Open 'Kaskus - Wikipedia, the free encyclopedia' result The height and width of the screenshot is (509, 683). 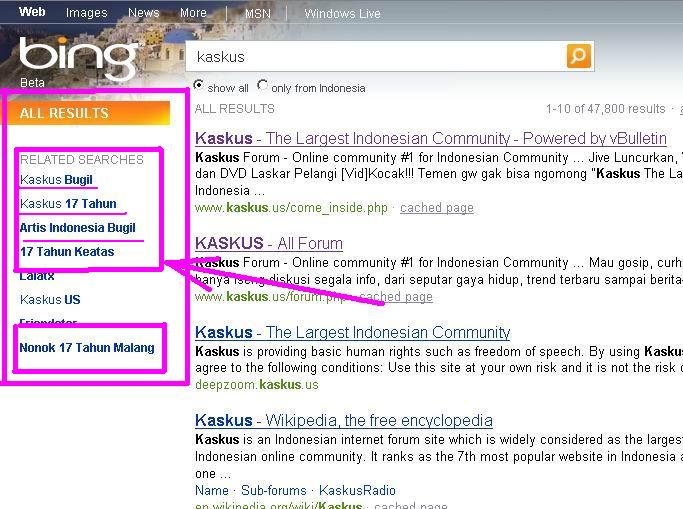[344, 421]
